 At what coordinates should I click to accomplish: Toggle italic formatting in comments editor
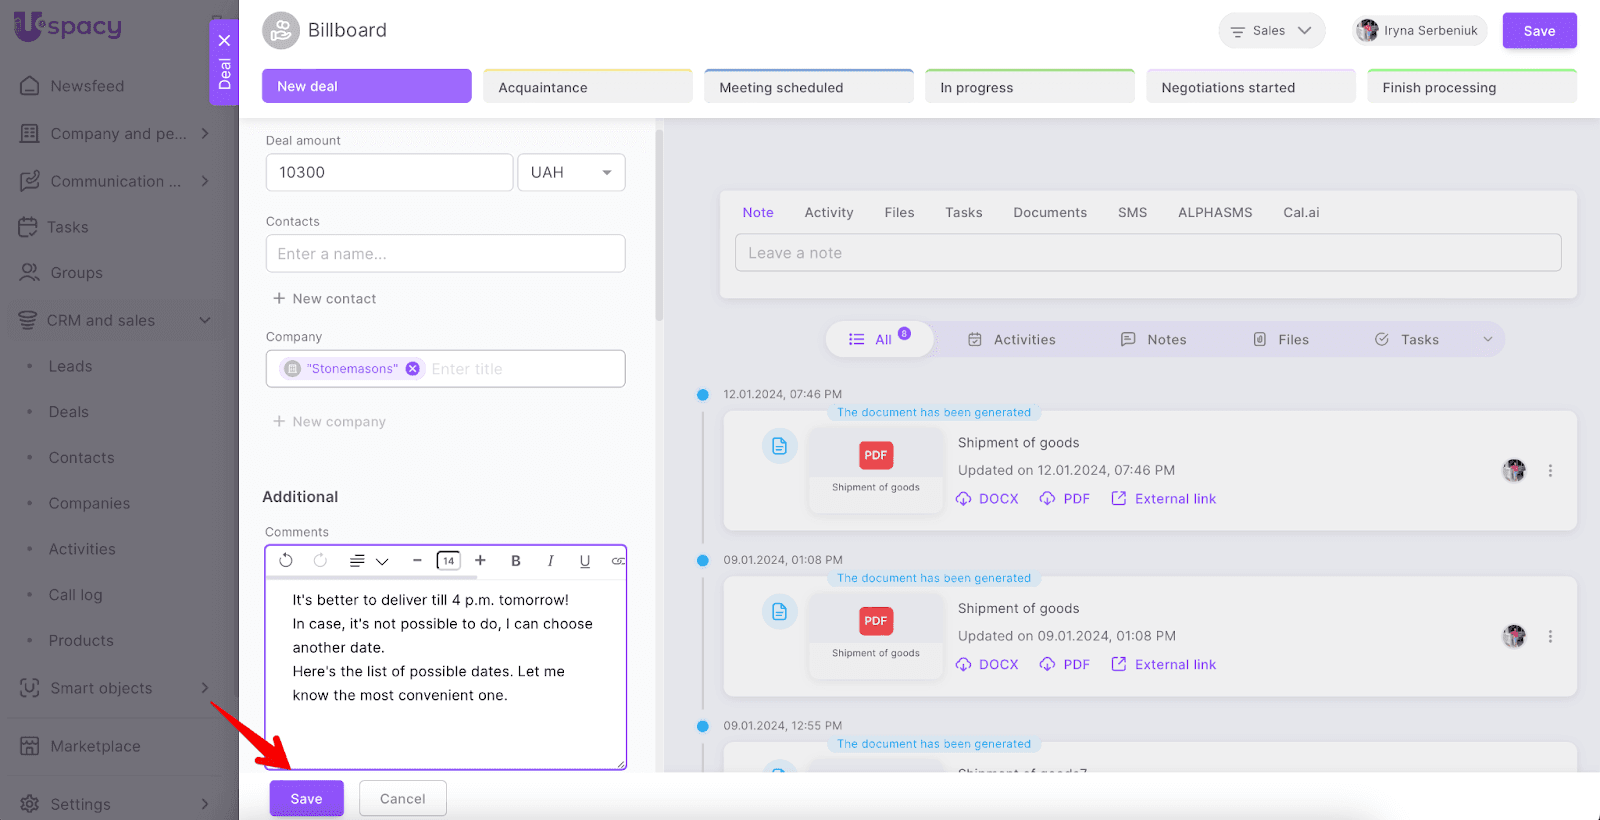click(x=550, y=561)
